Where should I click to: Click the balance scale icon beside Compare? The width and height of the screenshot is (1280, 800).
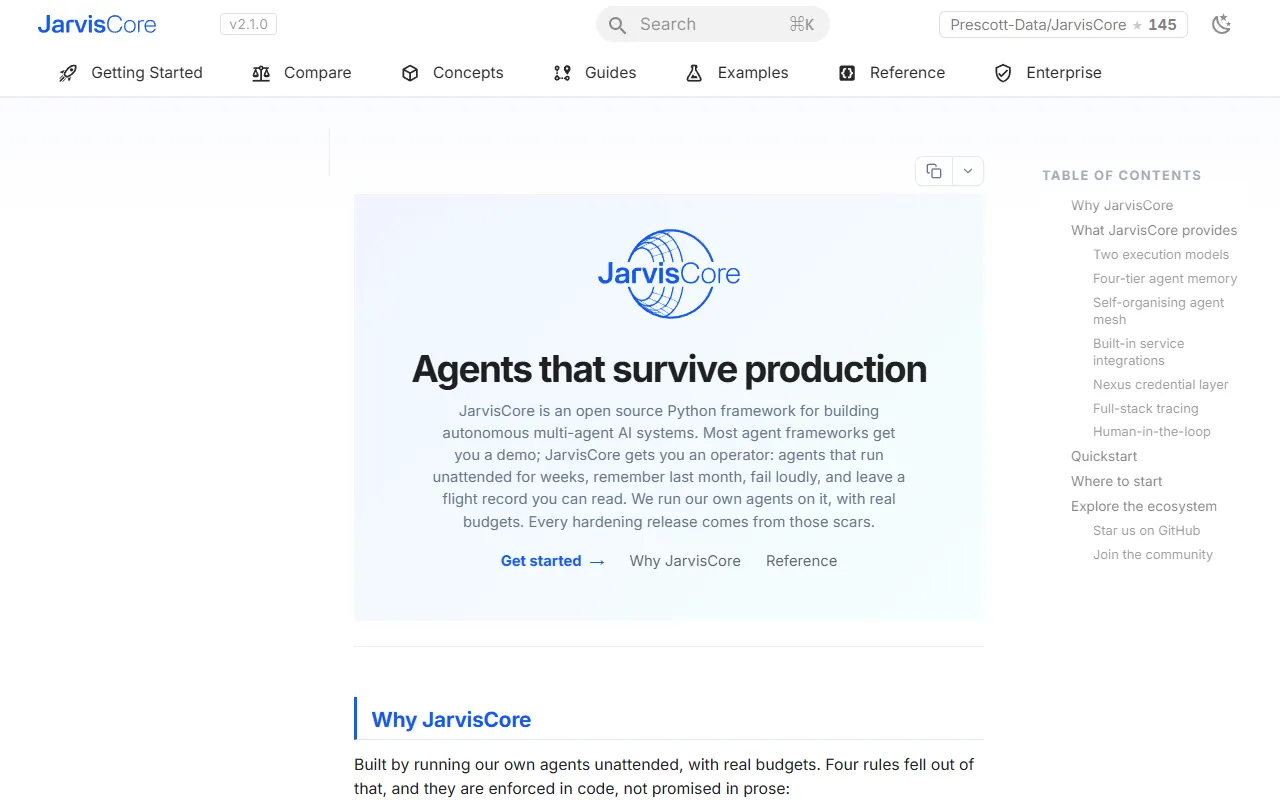click(x=261, y=73)
